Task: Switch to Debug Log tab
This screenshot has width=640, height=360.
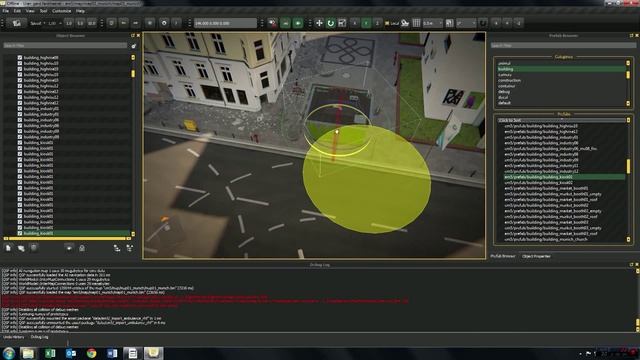Action: tap(40, 337)
